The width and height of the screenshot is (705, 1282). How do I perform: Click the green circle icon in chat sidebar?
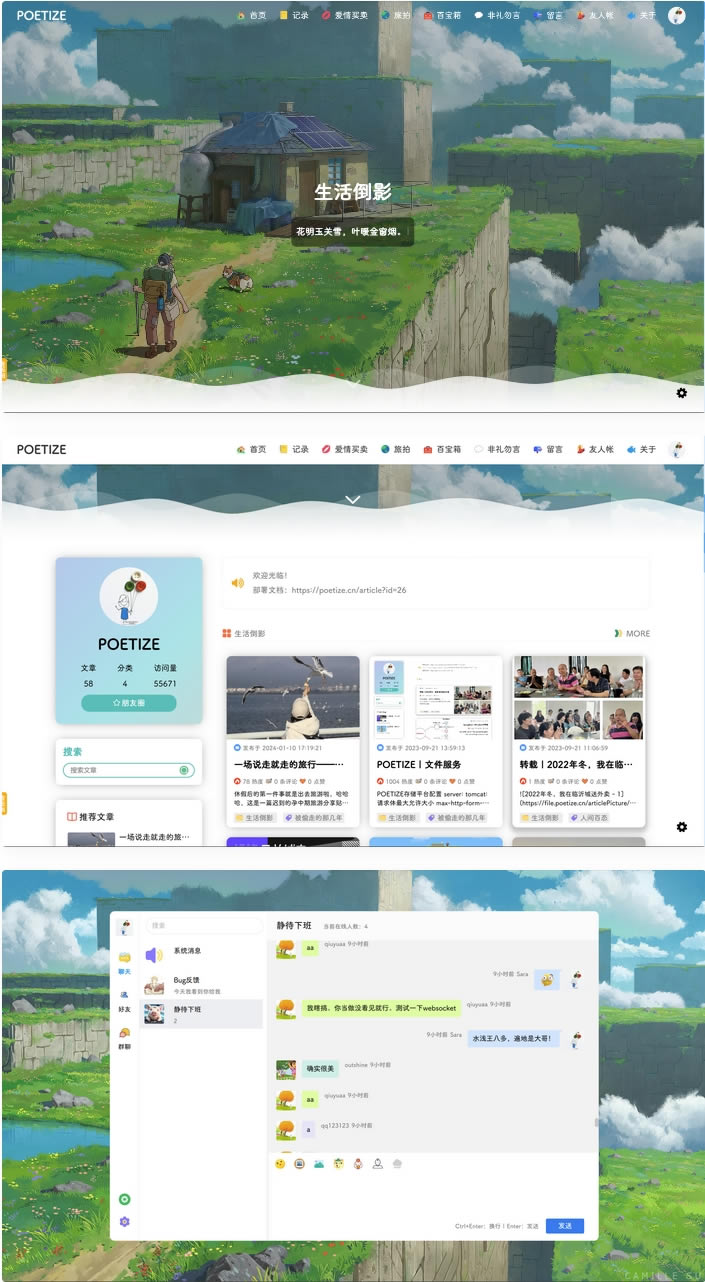tap(125, 1199)
